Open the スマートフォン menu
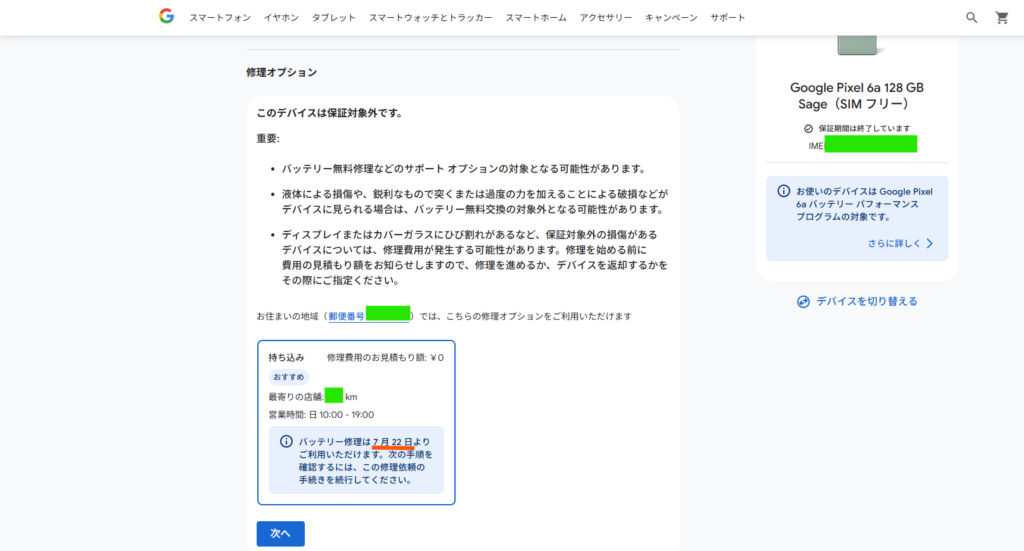The height and width of the screenshot is (551, 1024). (220, 18)
